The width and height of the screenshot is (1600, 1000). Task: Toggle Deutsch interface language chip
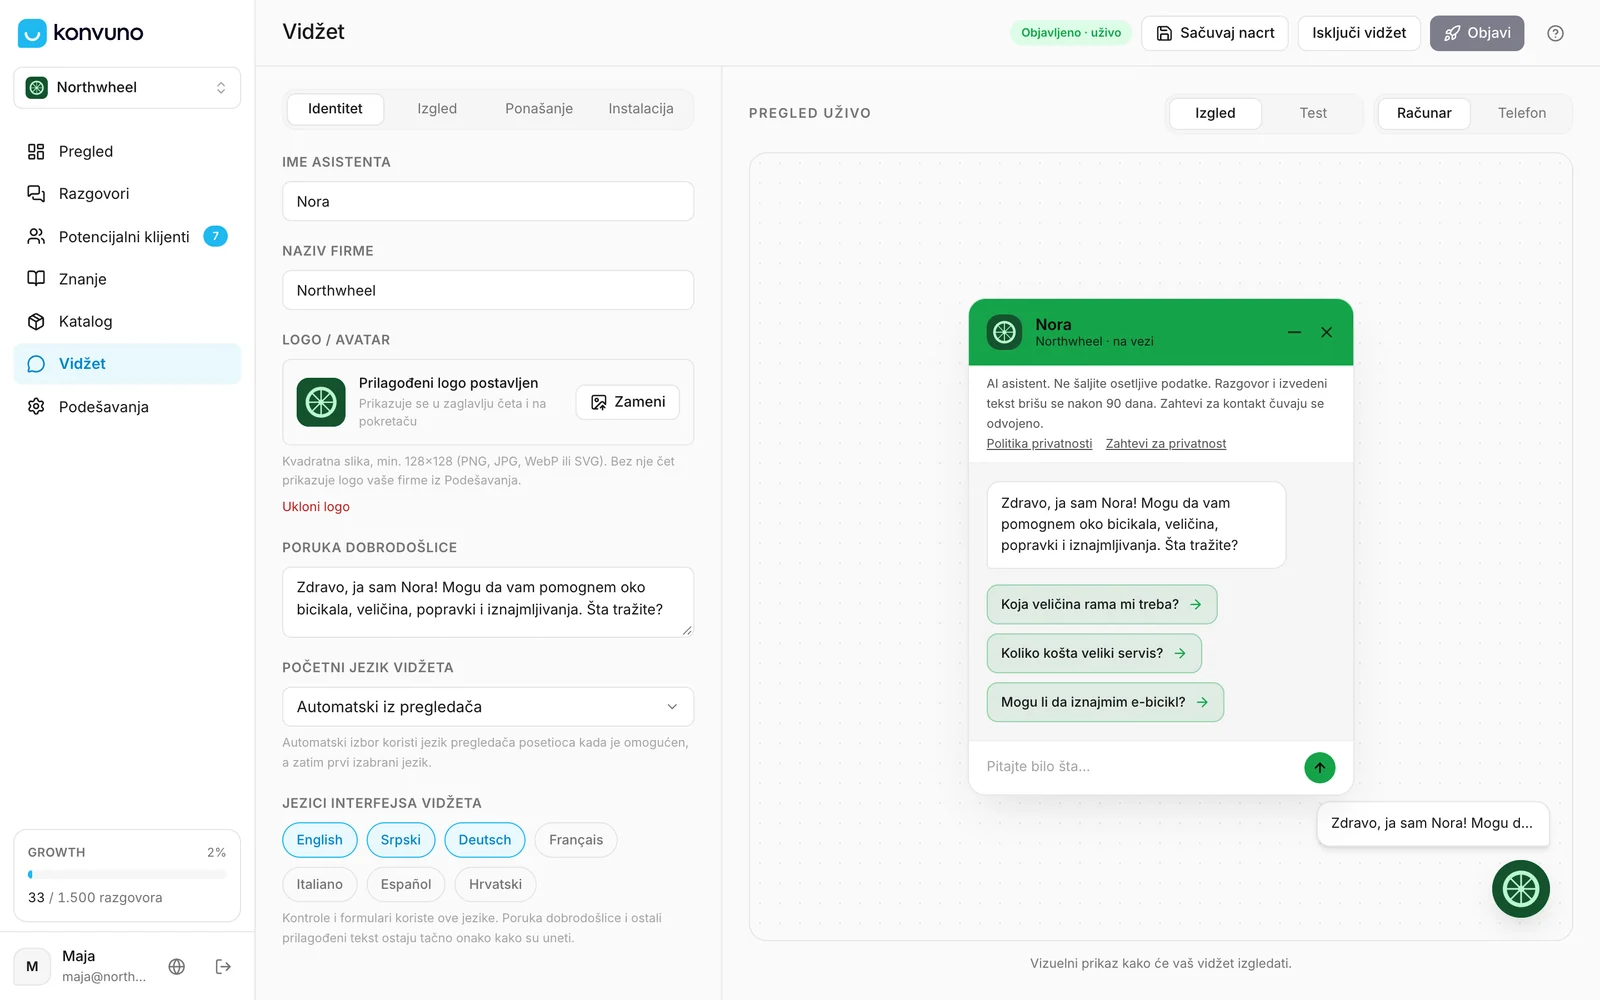coord(485,840)
